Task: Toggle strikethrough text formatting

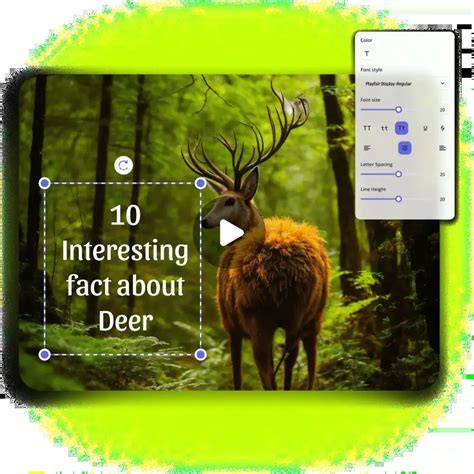Action: coord(443,128)
